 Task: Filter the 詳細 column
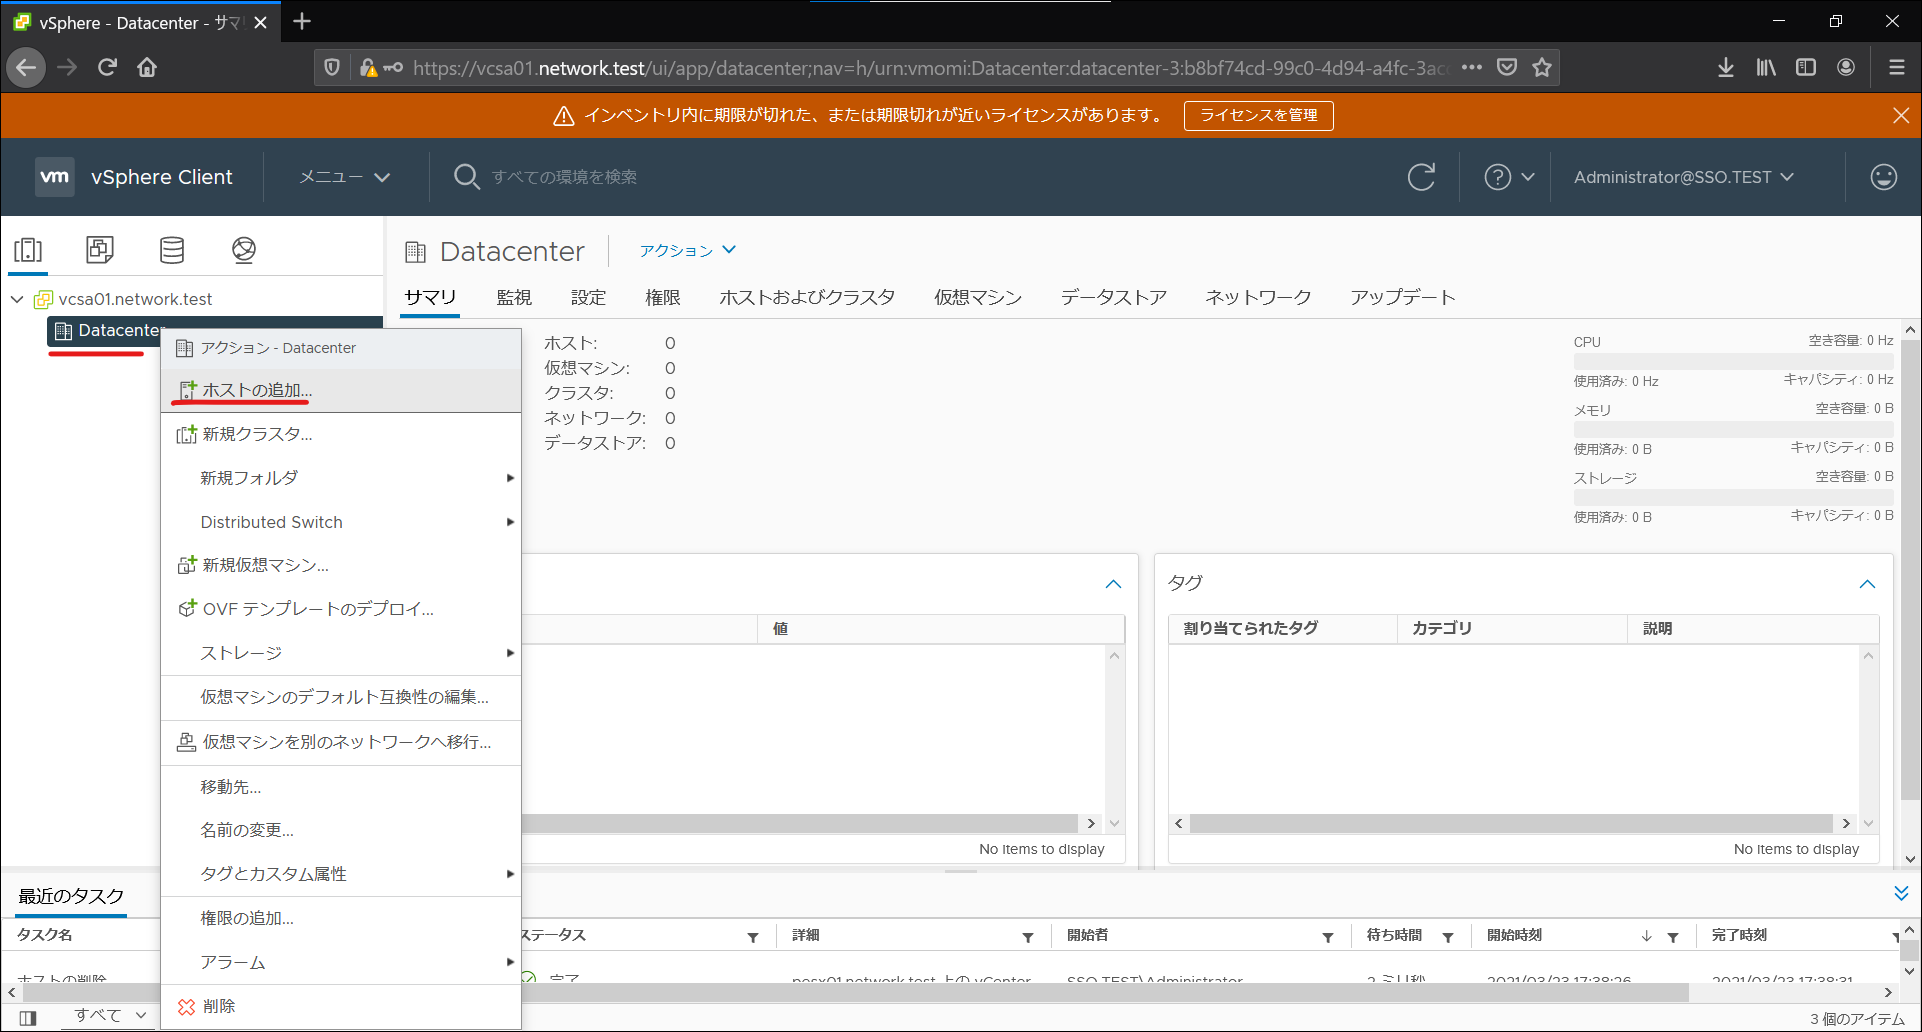click(1028, 936)
